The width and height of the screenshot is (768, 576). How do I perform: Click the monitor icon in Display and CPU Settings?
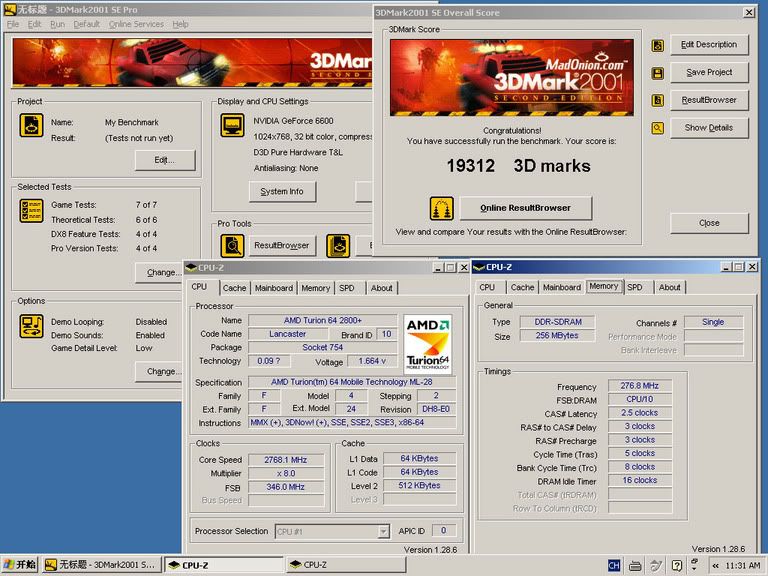pos(232,125)
